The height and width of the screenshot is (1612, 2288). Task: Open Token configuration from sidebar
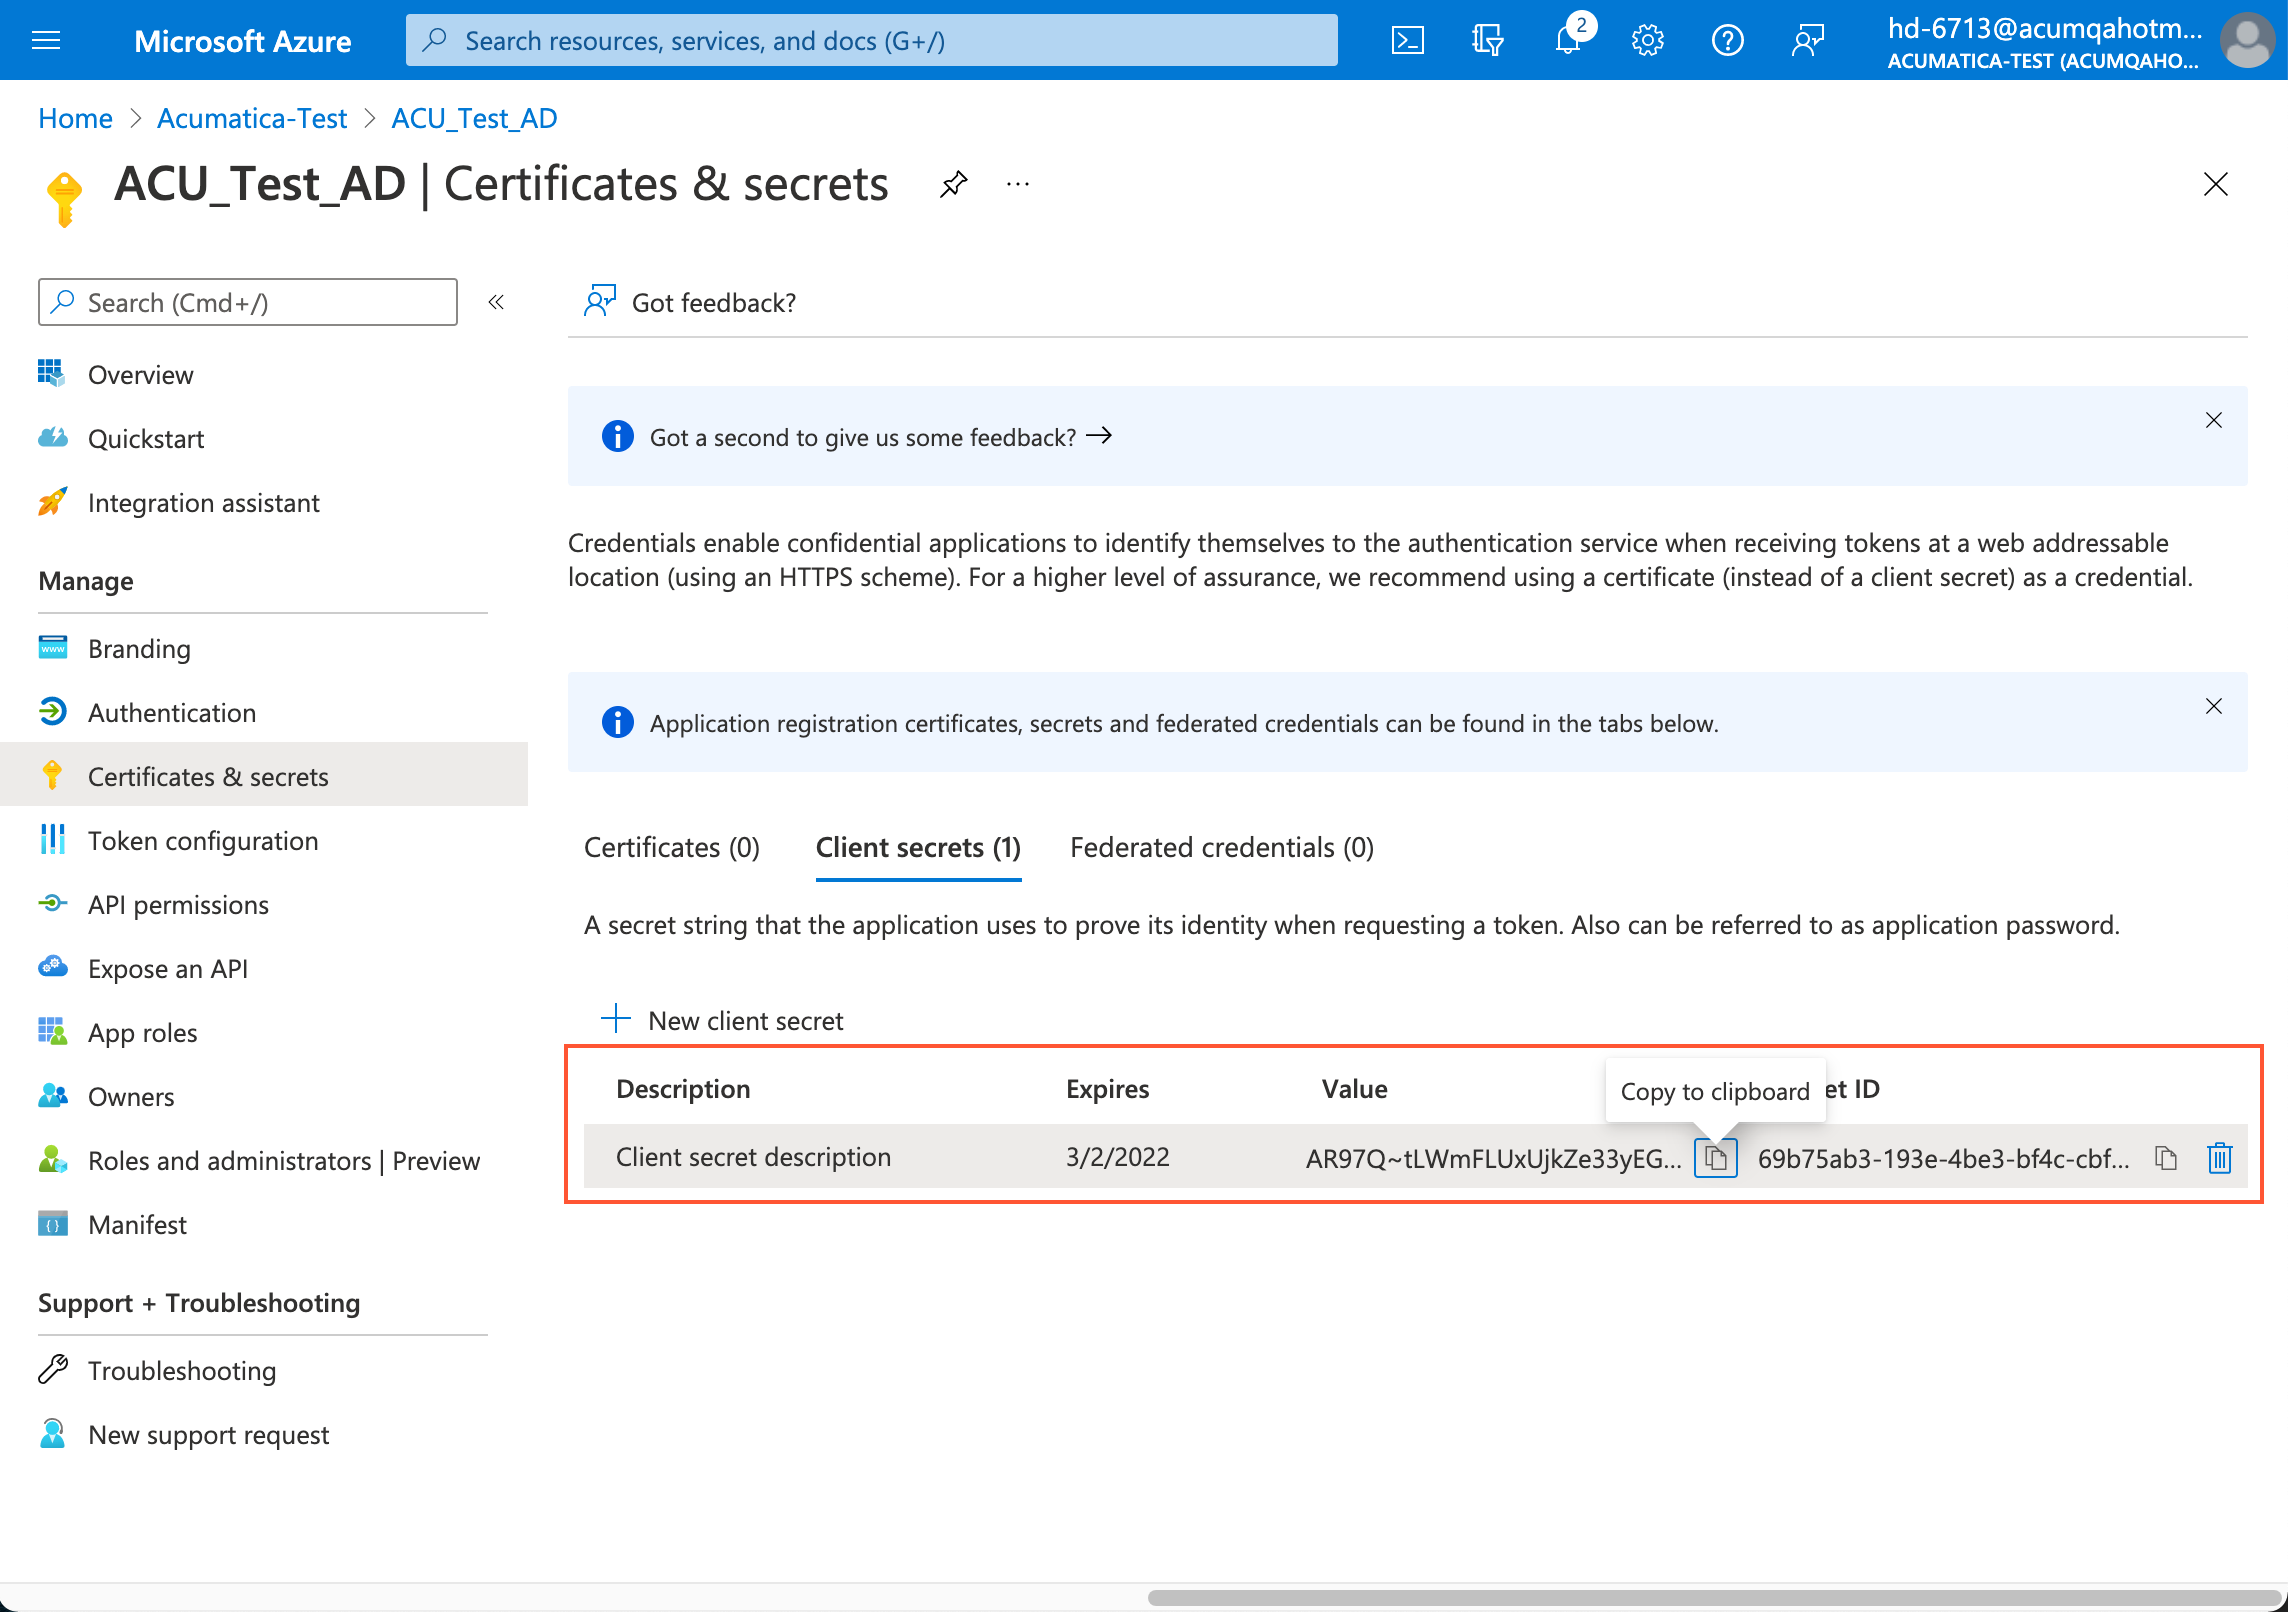click(203, 840)
